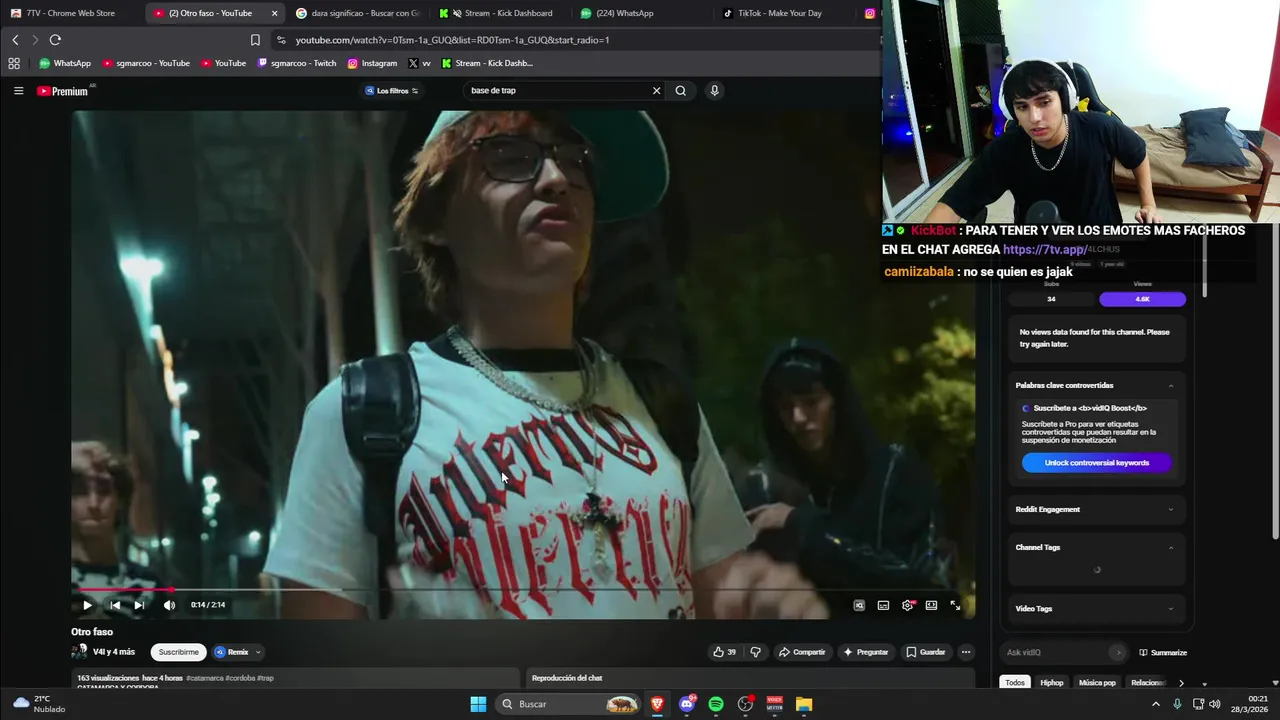The height and width of the screenshot is (720, 1280).
Task: Open the Instagram bookmark
Action: pyautogui.click(x=372, y=63)
